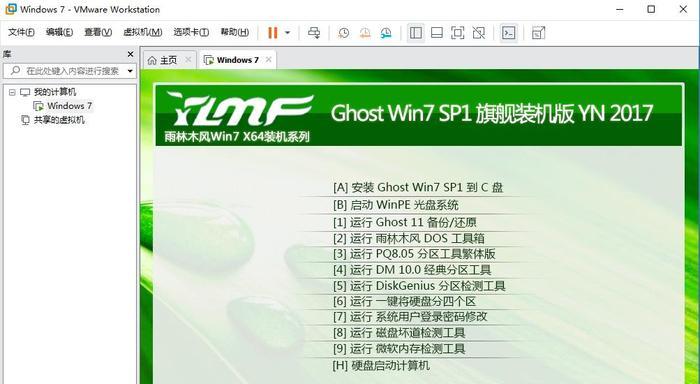700x384 pixels.
Task: Choose option [A] 安装 Ghost Win7 SP1
Action: tap(418, 187)
